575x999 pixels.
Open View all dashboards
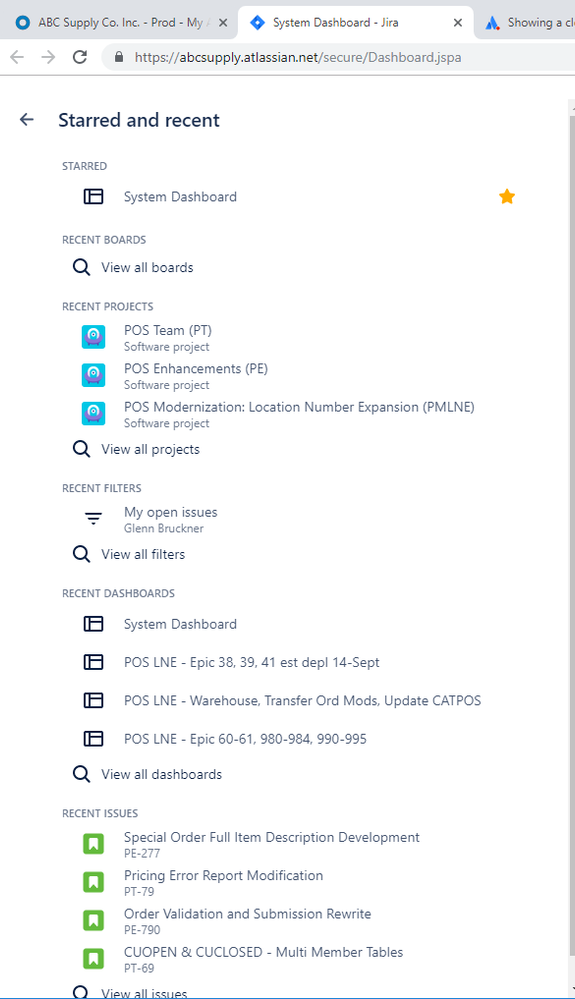(x=162, y=774)
